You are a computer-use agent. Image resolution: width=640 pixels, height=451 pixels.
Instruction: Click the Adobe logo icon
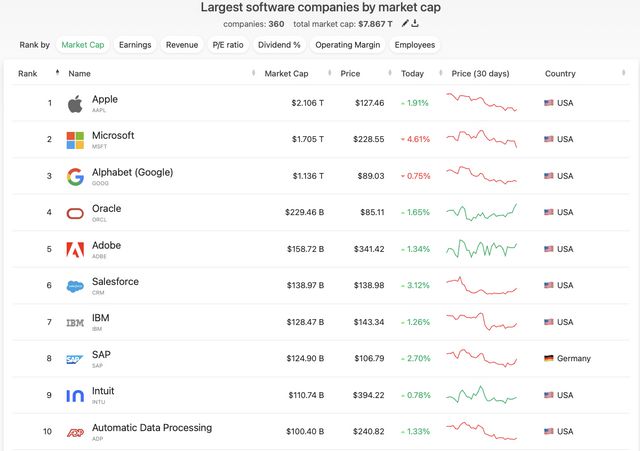click(x=75, y=250)
